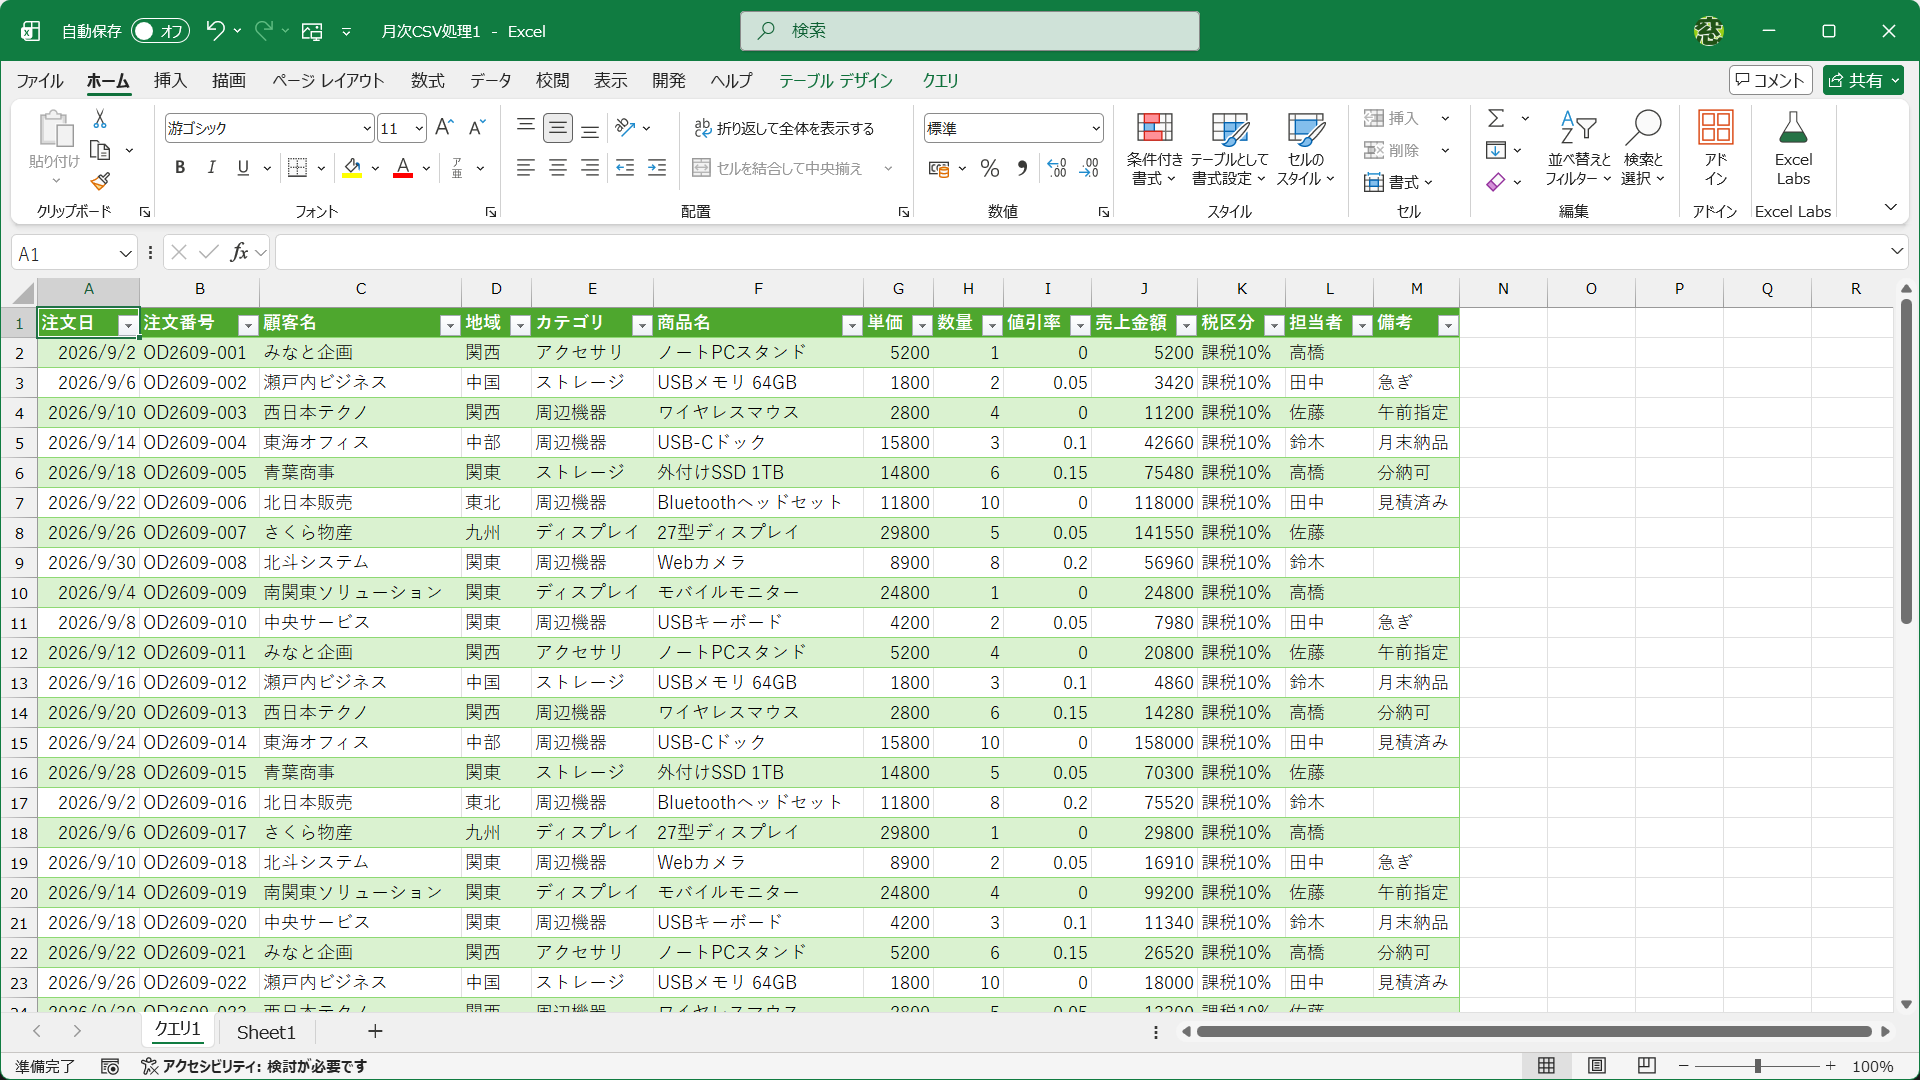Open Conditional Formatting (条件付き書式)
The height and width of the screenshot is (1080, 1920).
(1154, 148)
